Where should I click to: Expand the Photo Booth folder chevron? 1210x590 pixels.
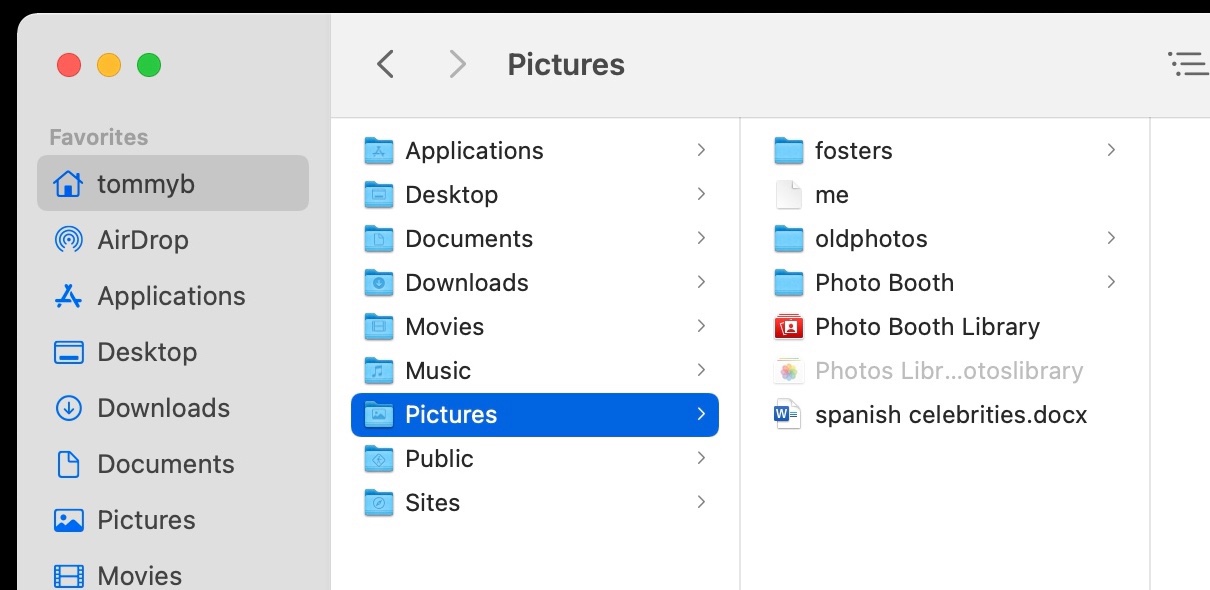[1111, 282]
